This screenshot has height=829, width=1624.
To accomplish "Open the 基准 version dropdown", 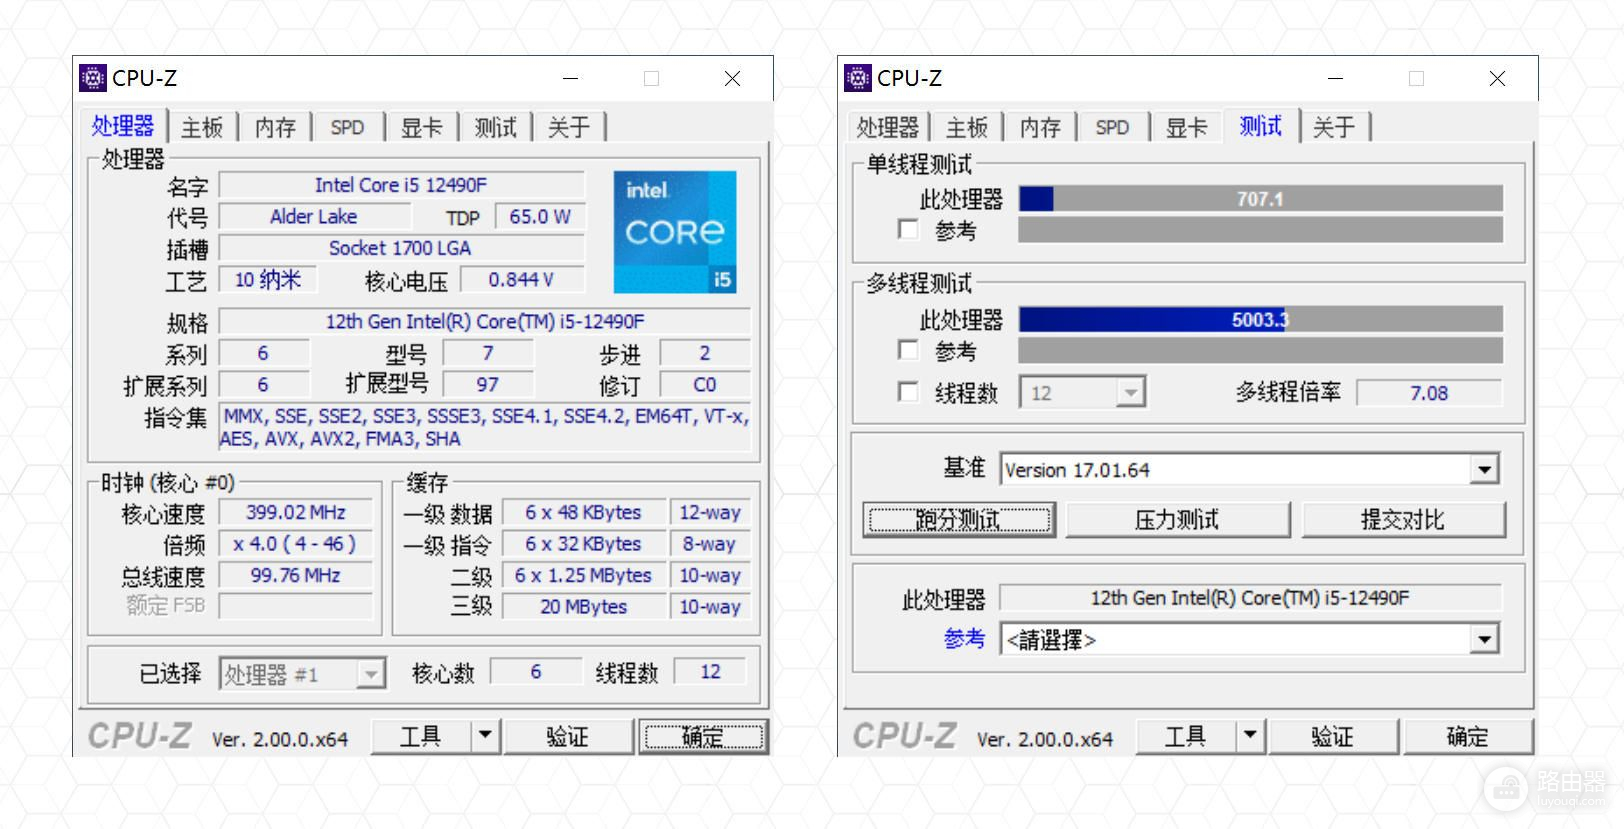I will coord(1484,469).
